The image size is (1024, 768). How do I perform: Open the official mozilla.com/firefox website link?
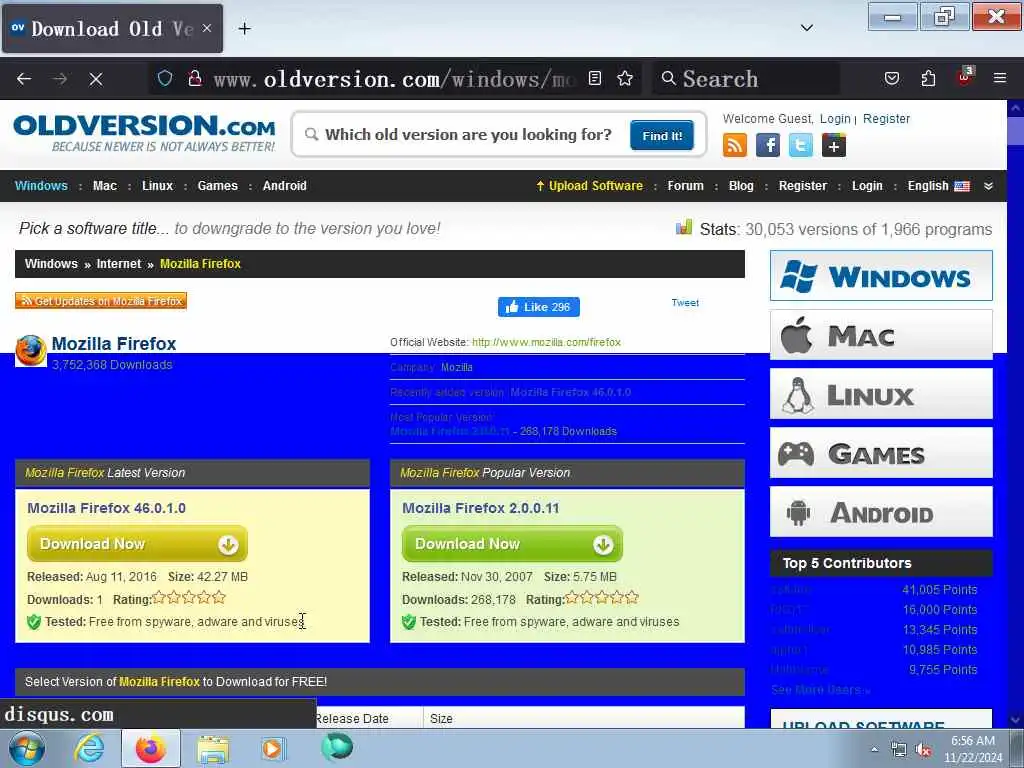coord(546,342)
